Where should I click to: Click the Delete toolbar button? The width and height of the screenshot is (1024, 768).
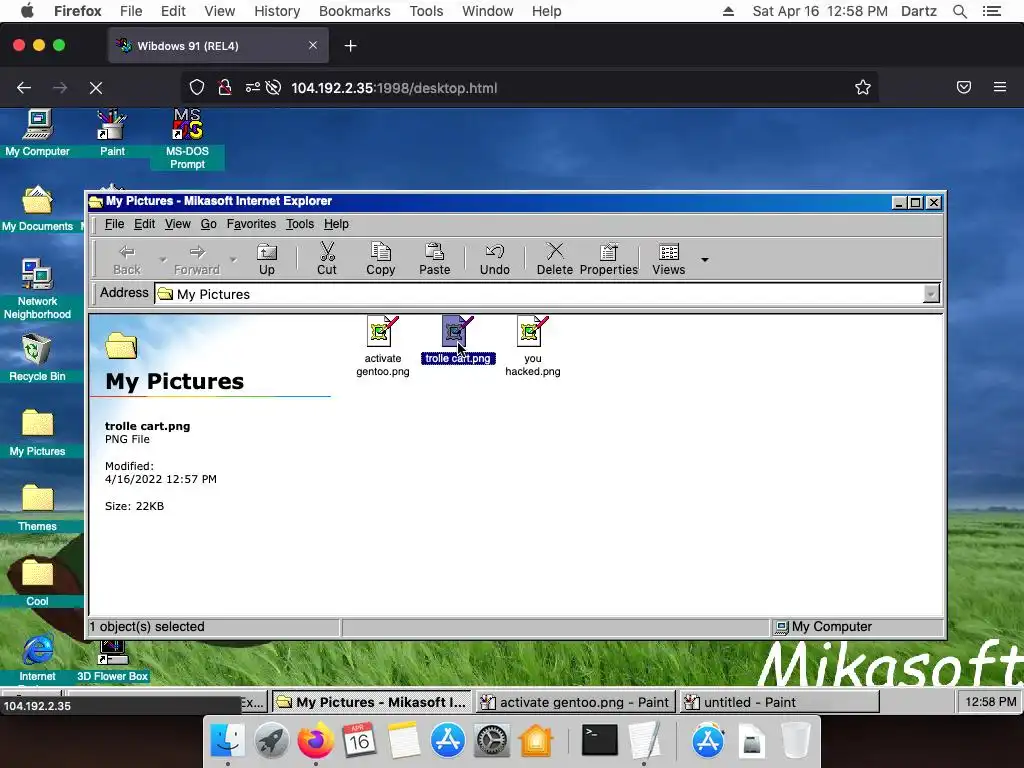pyautogui.click(x=554, y=259)
